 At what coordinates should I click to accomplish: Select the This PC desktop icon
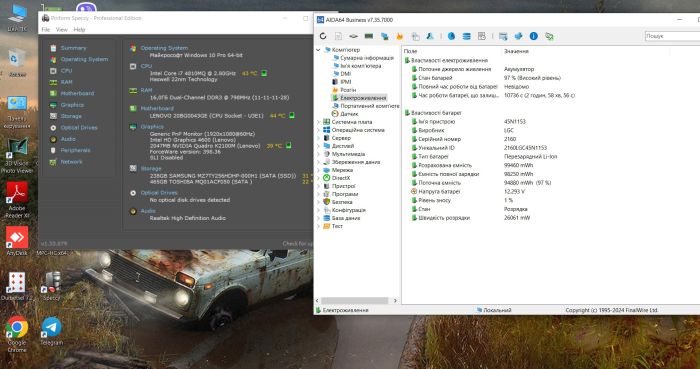17,18
